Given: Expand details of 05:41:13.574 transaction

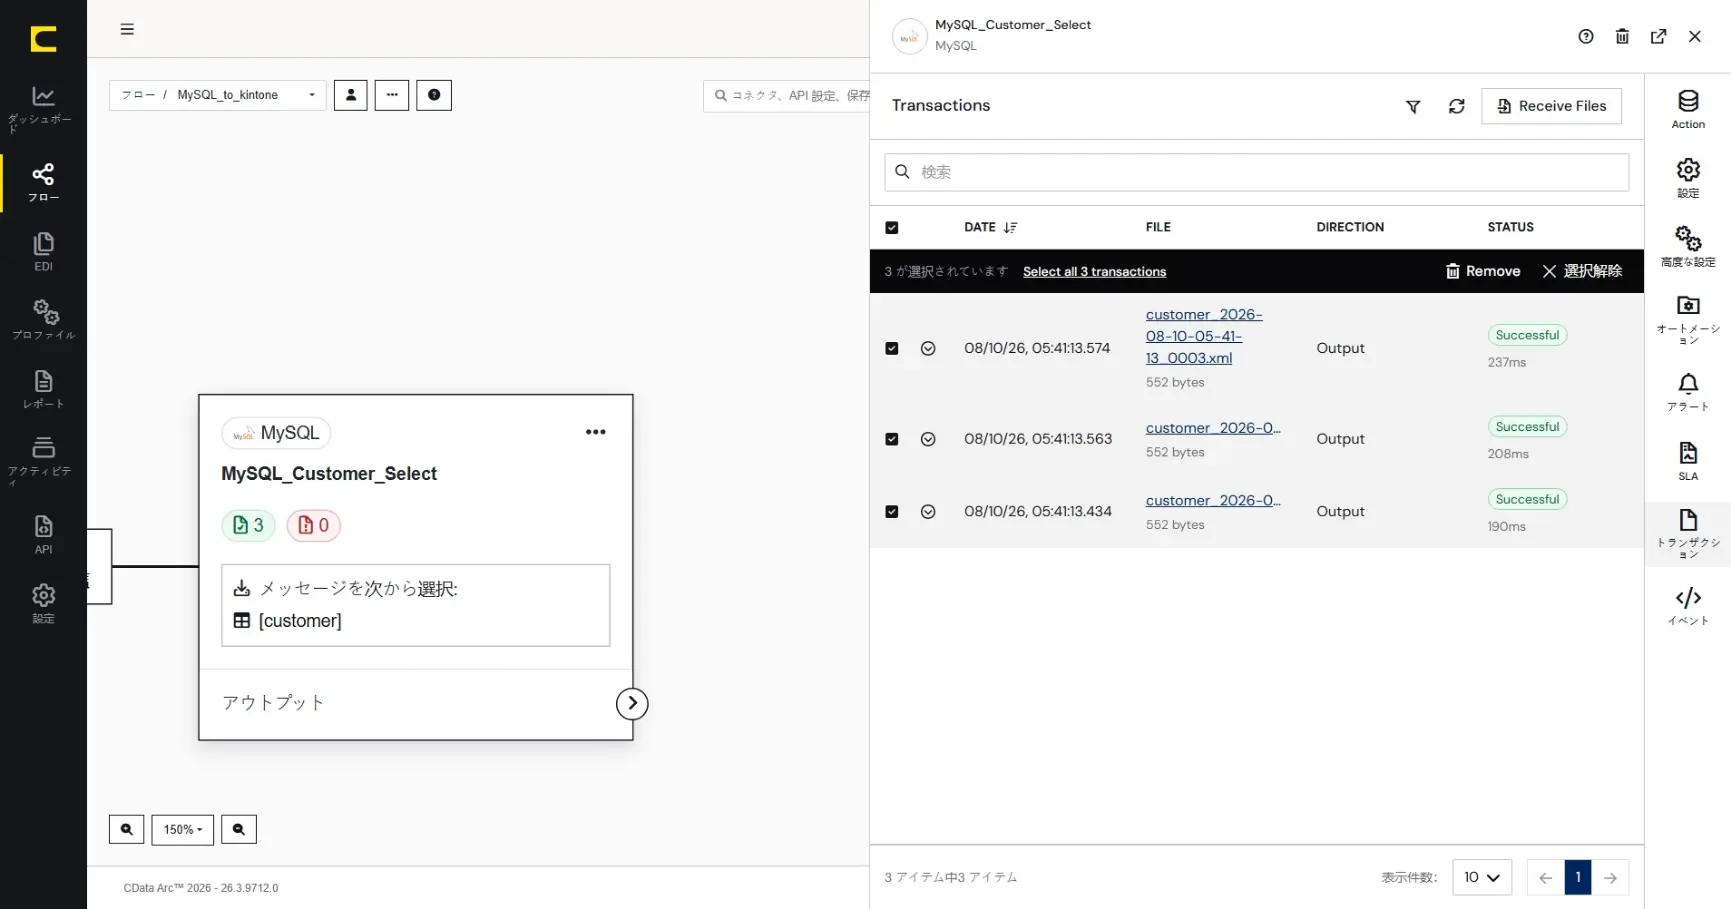Looking at the screenshot, I should [x=928, y=348].
